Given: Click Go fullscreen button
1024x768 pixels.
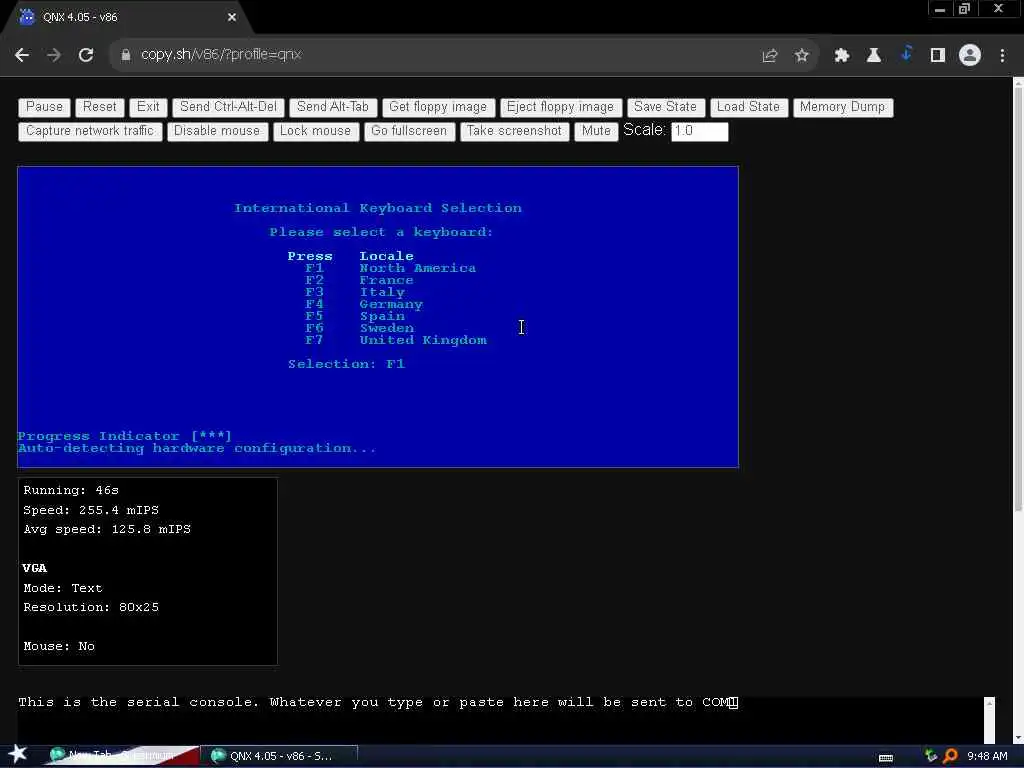Looking at the screenshot, I should [409, 131].
